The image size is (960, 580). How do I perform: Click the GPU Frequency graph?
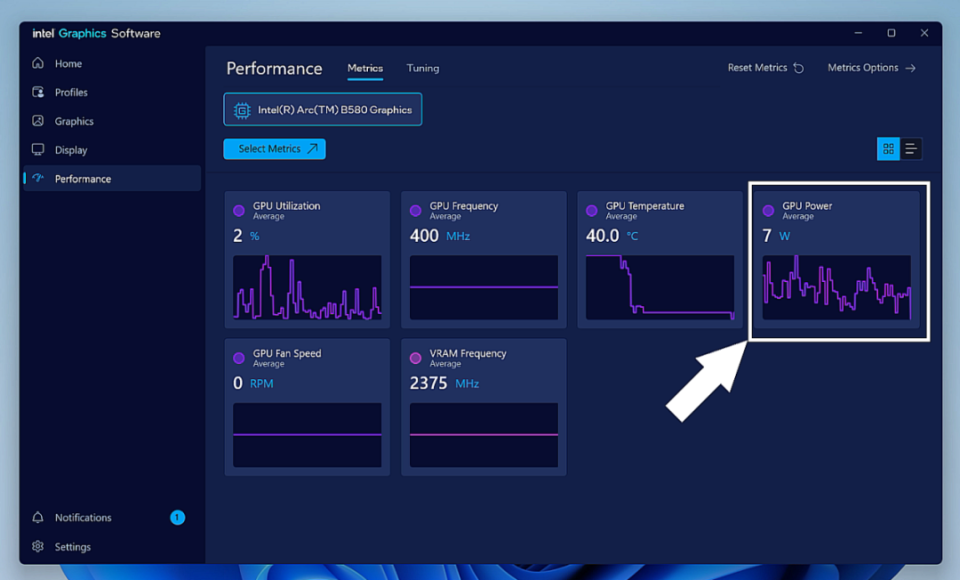(484, 288)
